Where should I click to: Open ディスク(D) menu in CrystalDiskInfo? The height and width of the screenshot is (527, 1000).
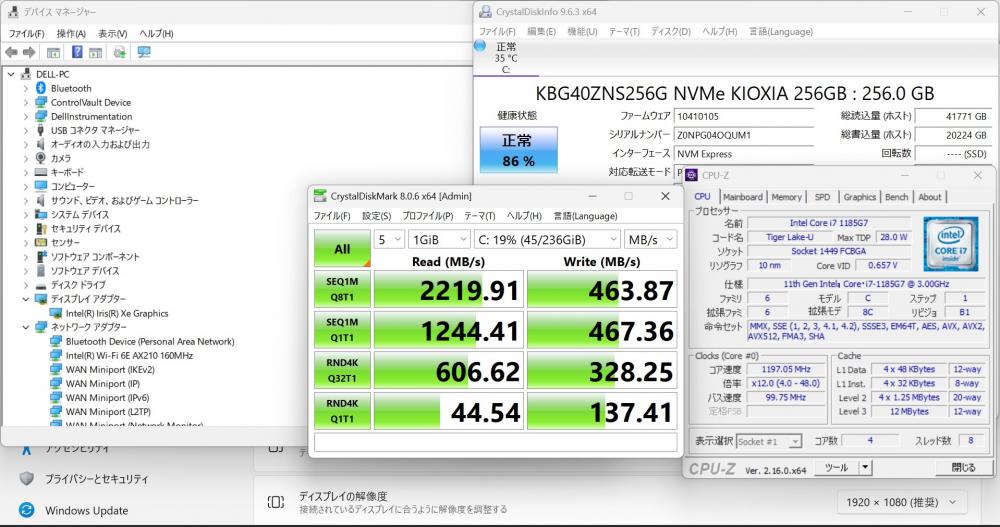[670, 31]
